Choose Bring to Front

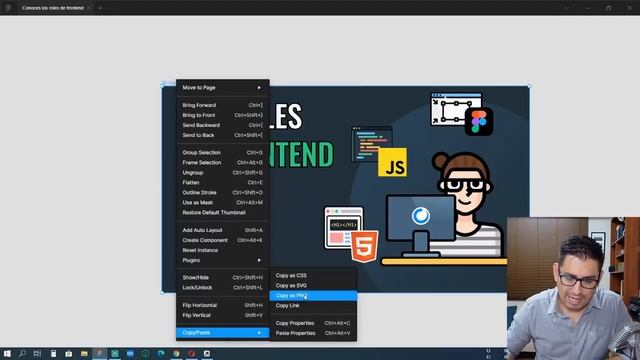(x=222, y=115)
